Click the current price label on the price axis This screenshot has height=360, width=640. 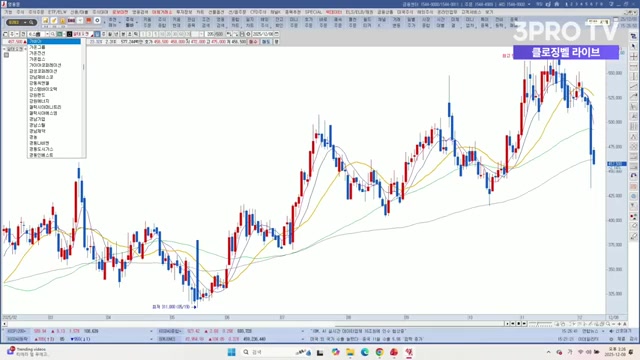click(x=616, y=164)
